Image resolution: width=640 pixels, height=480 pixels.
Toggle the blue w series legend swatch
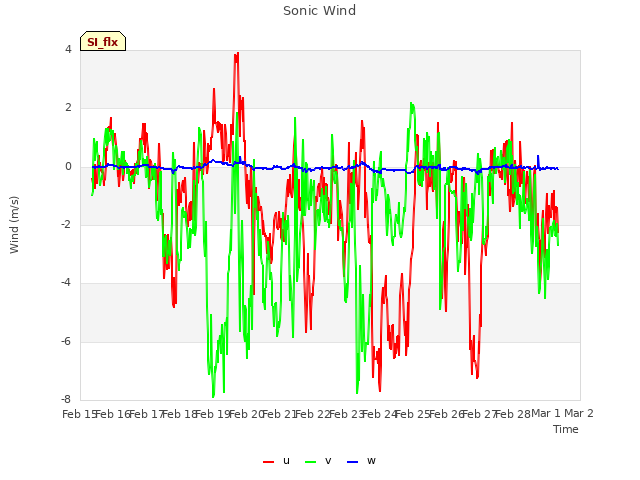click(352, 462)
